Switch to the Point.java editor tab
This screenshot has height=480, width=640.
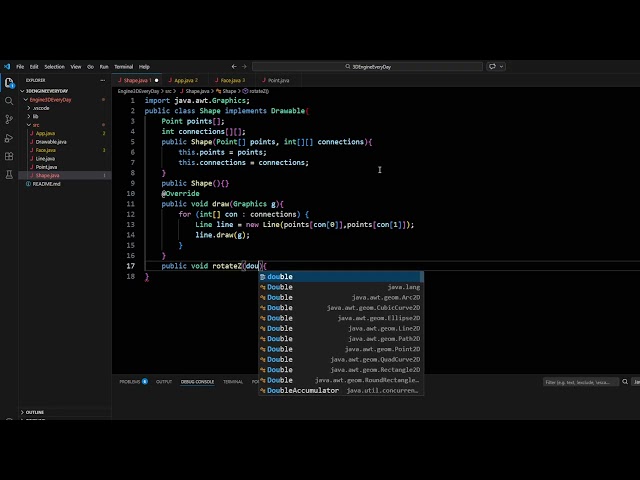click(x=278, y=80)
